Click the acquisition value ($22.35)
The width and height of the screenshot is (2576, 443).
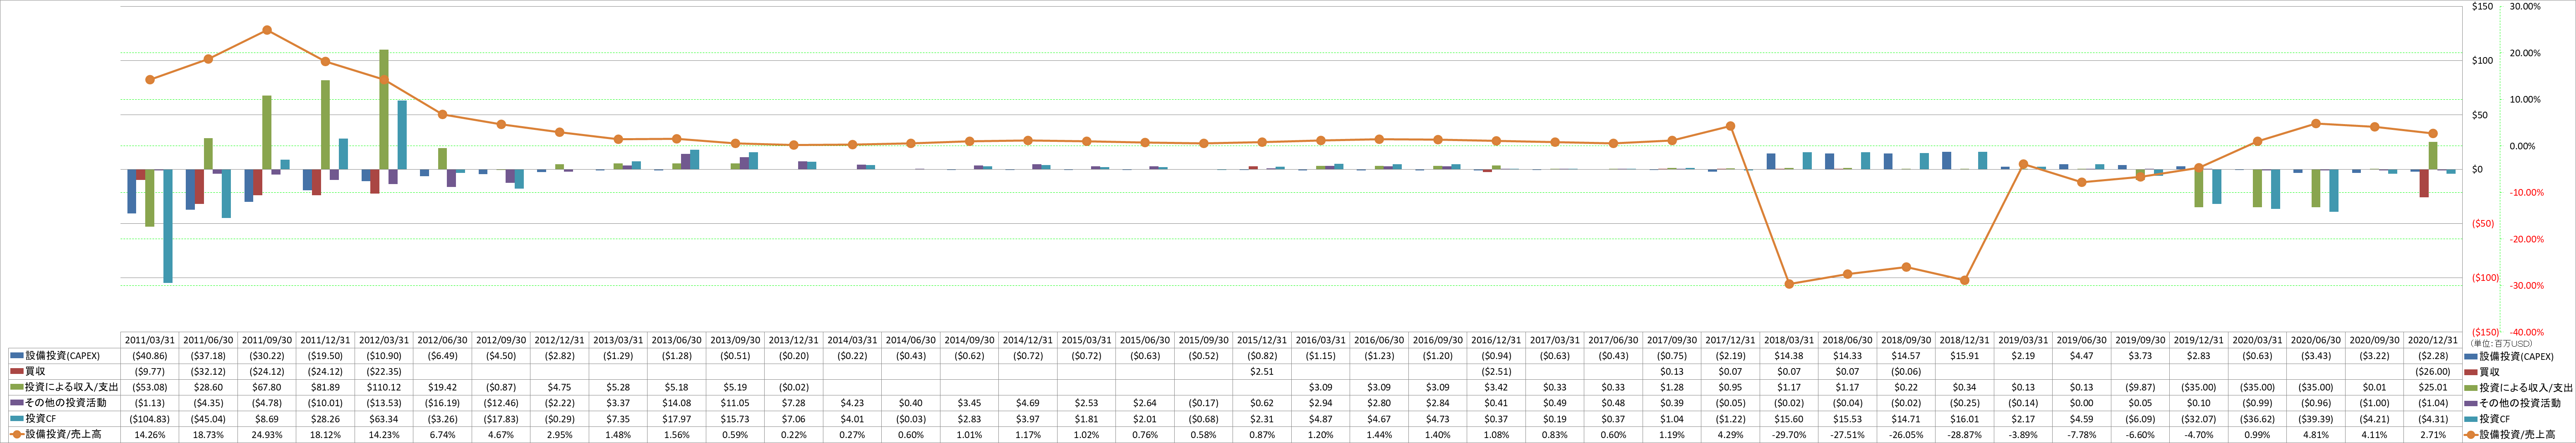pos(383,371)
